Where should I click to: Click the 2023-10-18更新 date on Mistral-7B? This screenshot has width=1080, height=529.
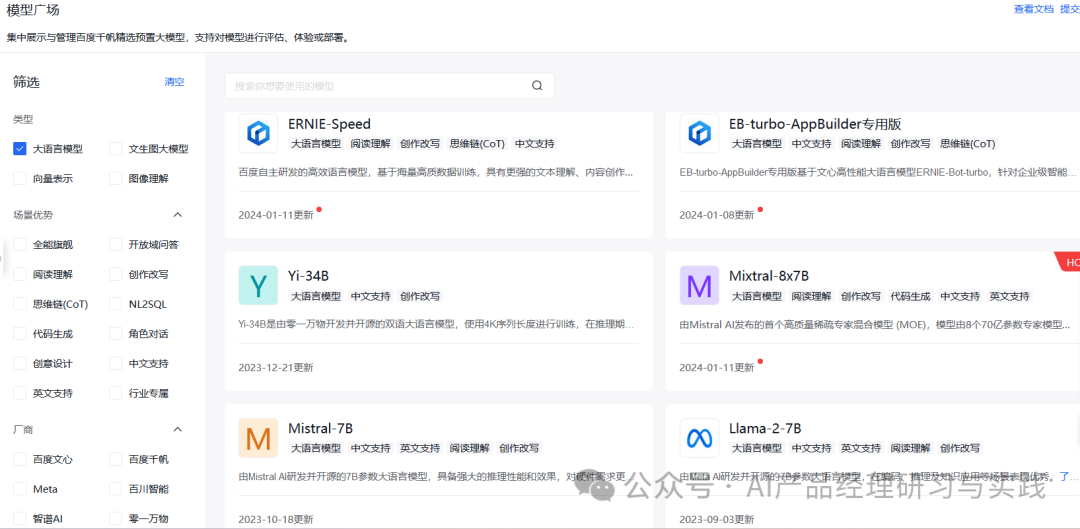click(x=276, y=519)
